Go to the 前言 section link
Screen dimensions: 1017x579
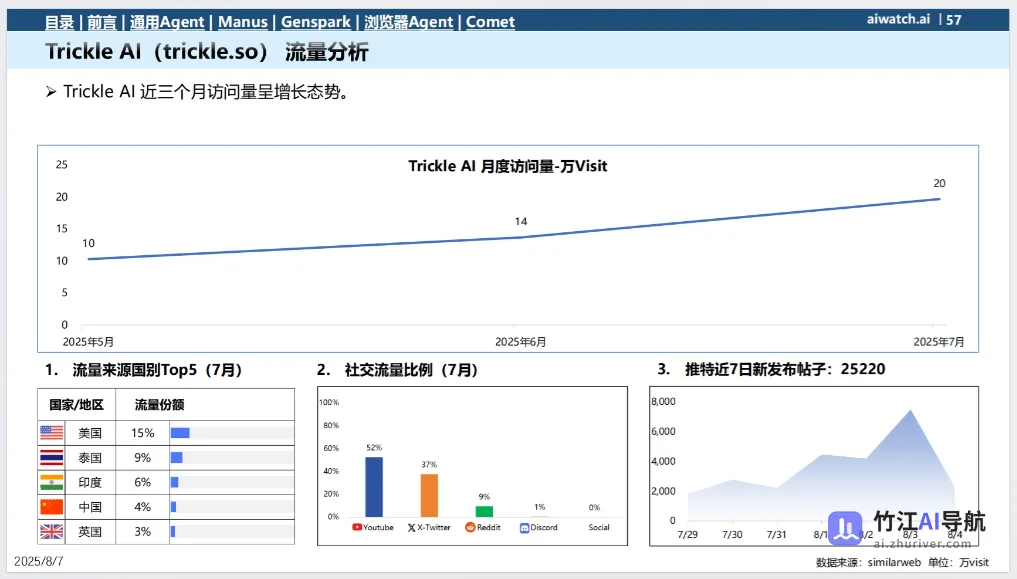pos(102,22)
